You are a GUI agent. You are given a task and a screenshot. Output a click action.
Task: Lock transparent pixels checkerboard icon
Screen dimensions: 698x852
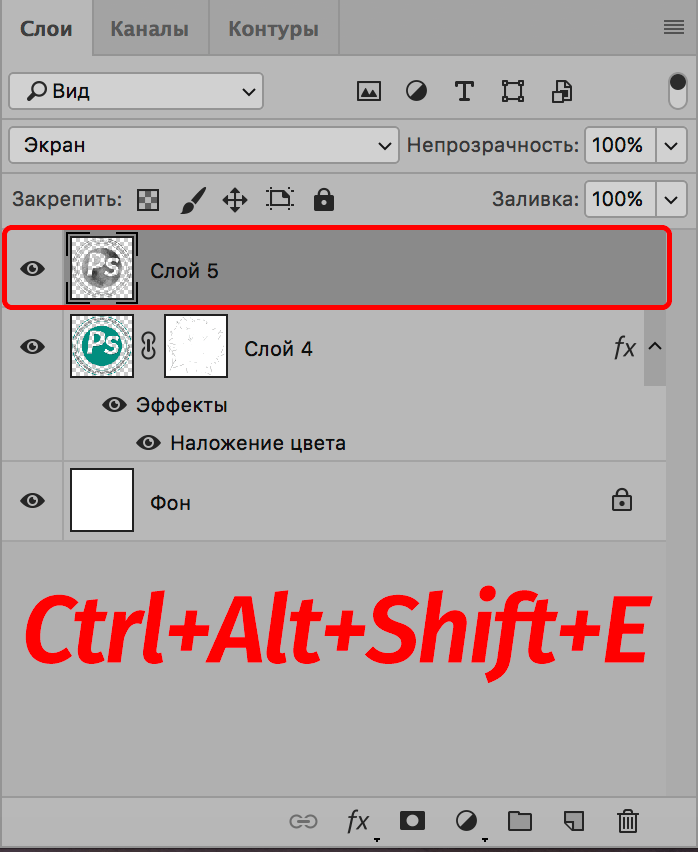coord(148,199)
